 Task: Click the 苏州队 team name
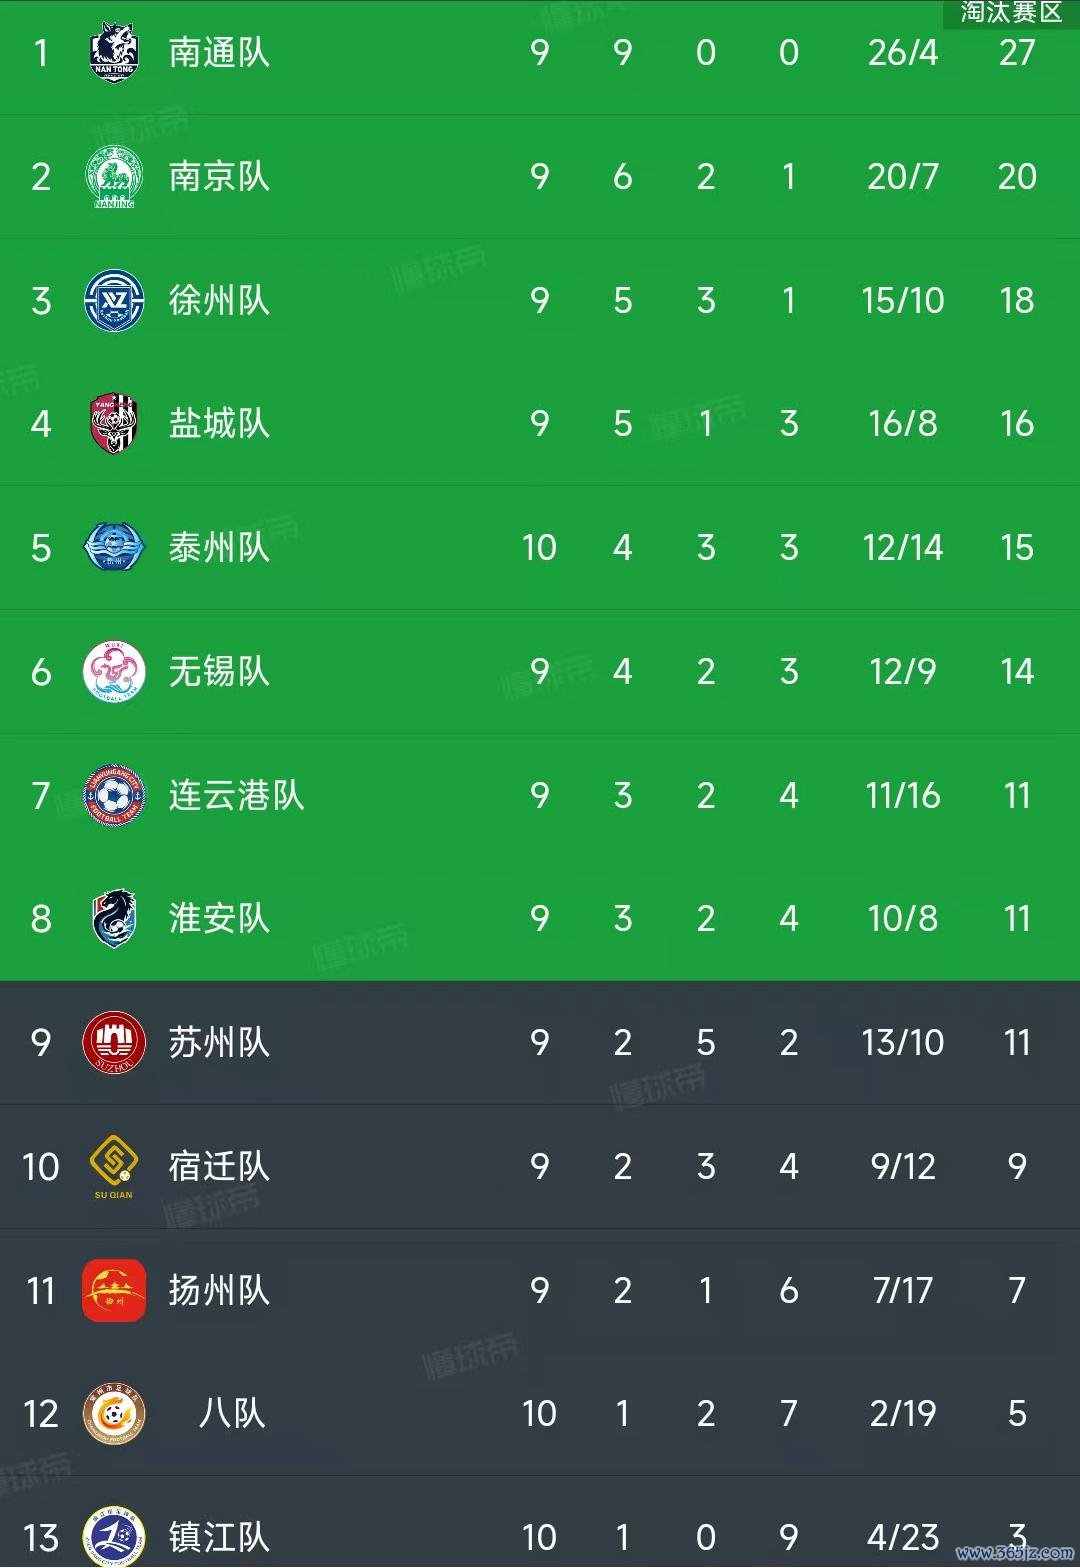(219, 1042)
